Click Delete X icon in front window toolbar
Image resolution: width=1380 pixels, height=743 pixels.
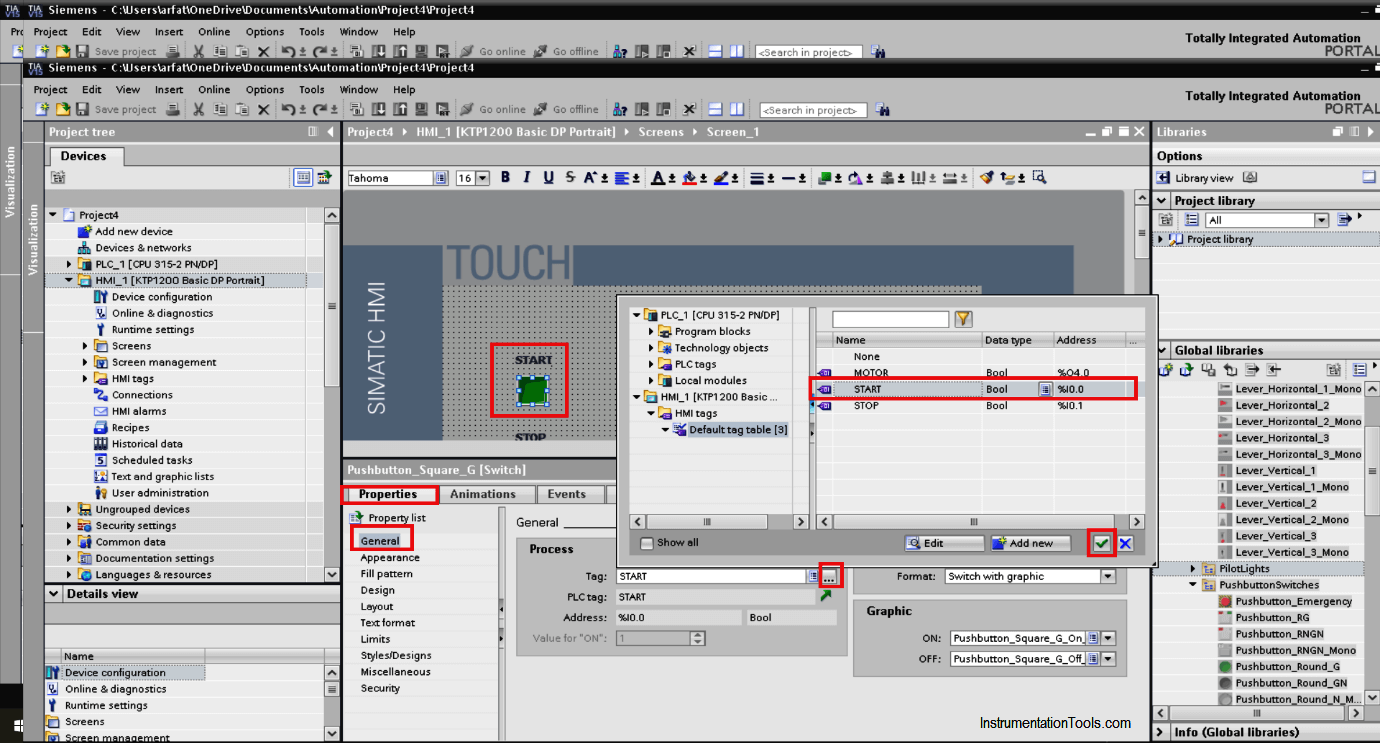point(264,109)
